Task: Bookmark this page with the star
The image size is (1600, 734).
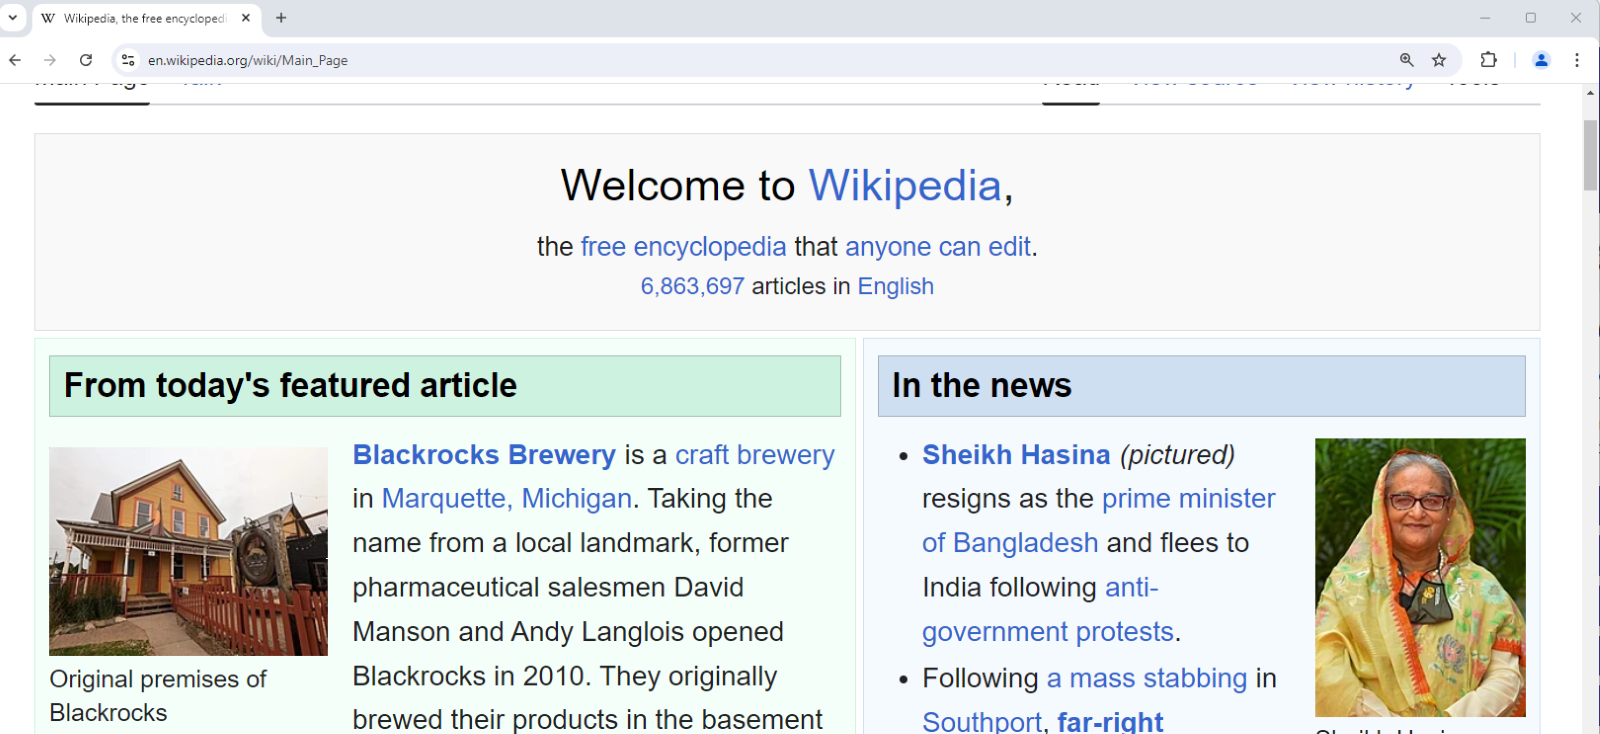Action: tap(1439, 60)
